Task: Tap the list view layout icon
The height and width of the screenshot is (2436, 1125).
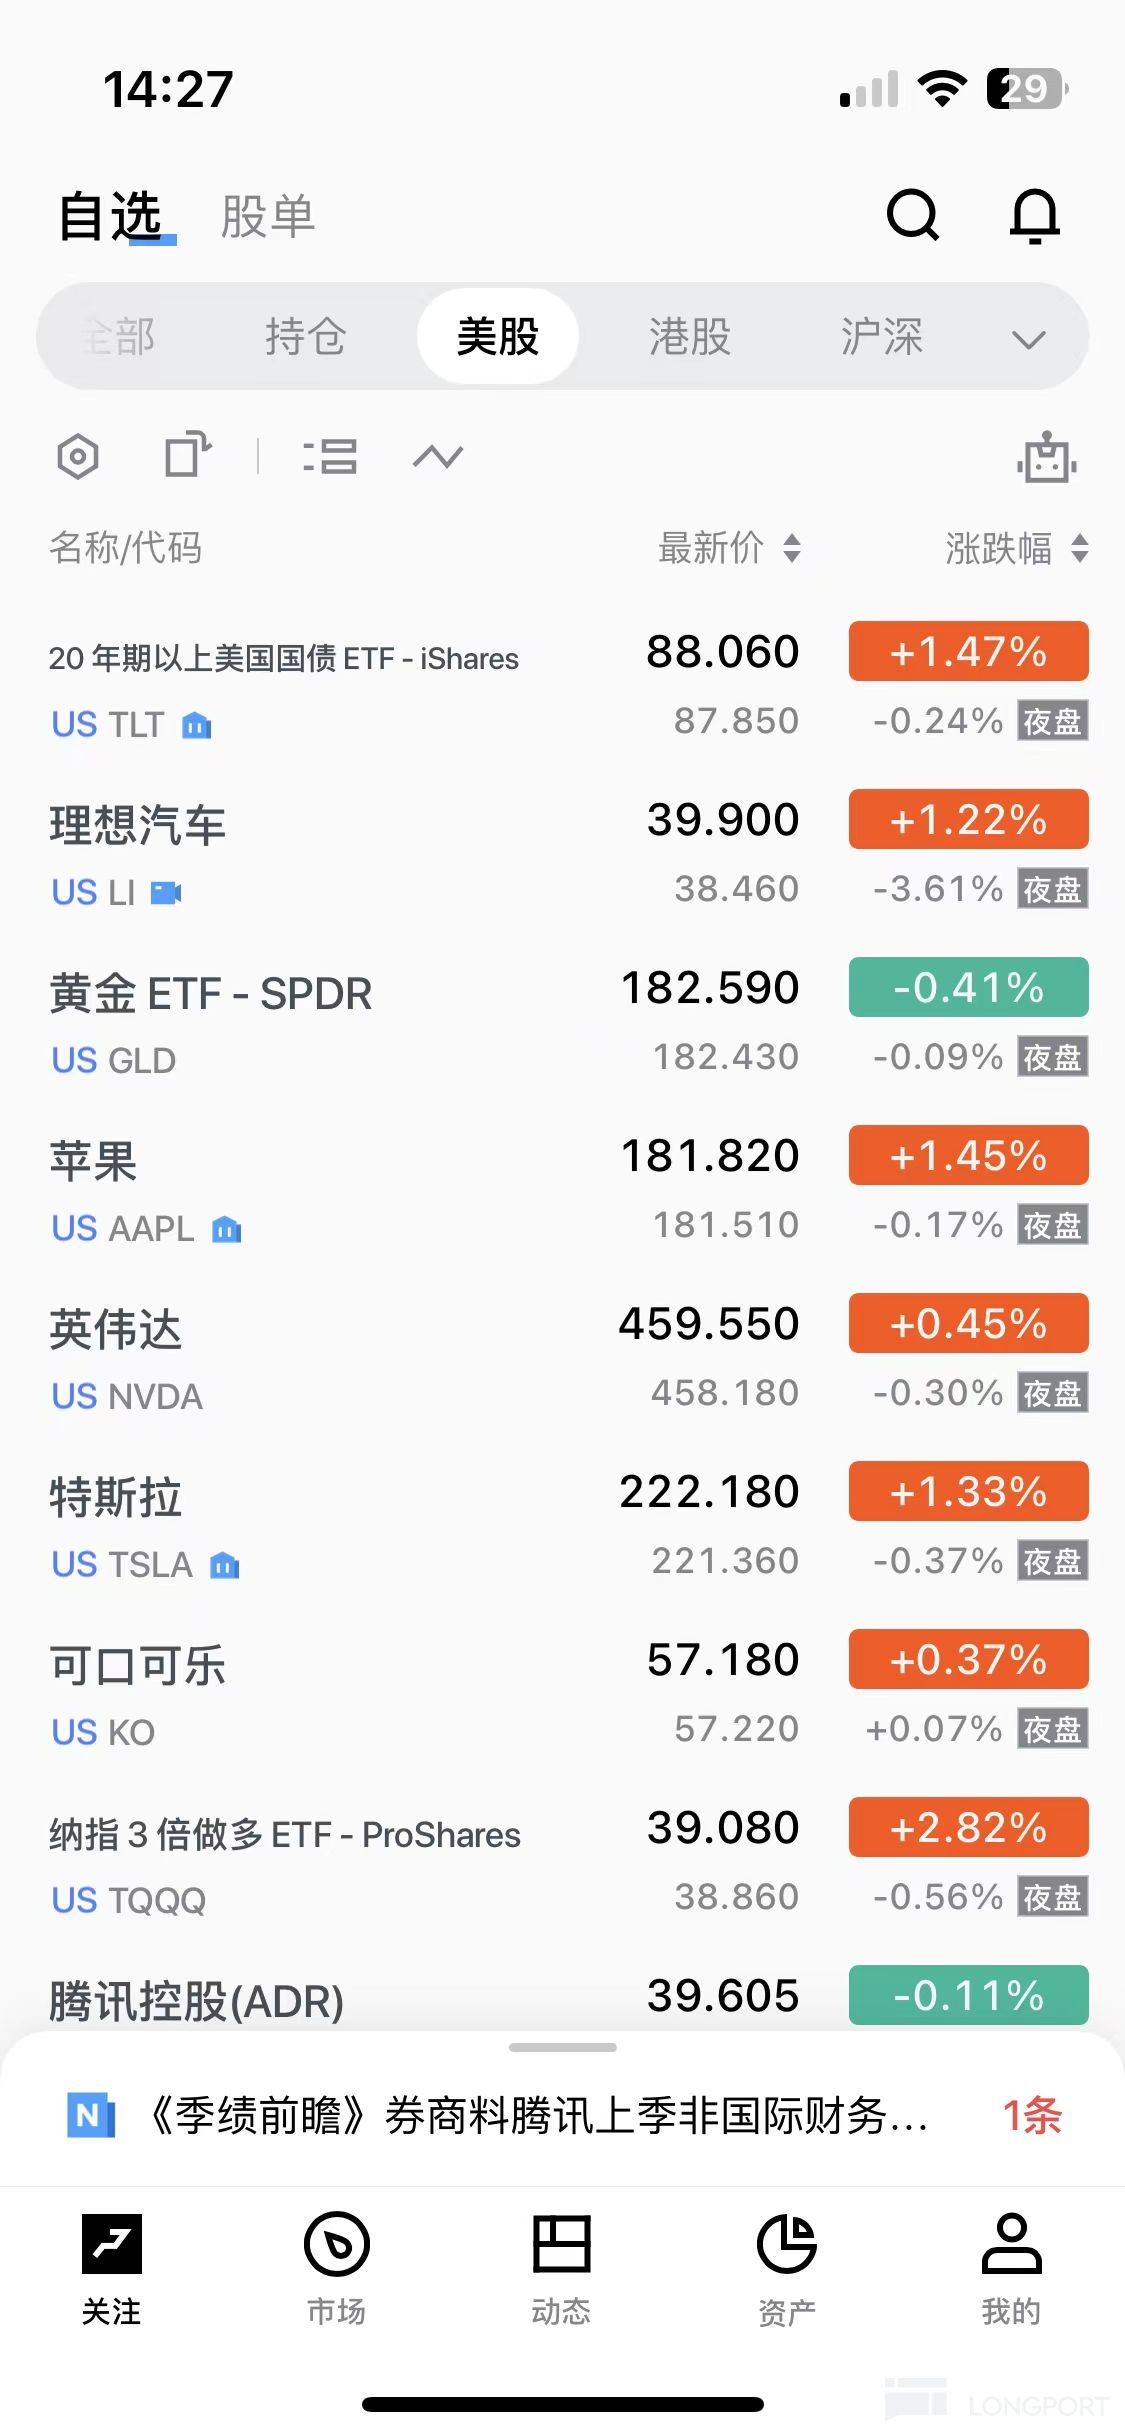Action: coord(330,457)
